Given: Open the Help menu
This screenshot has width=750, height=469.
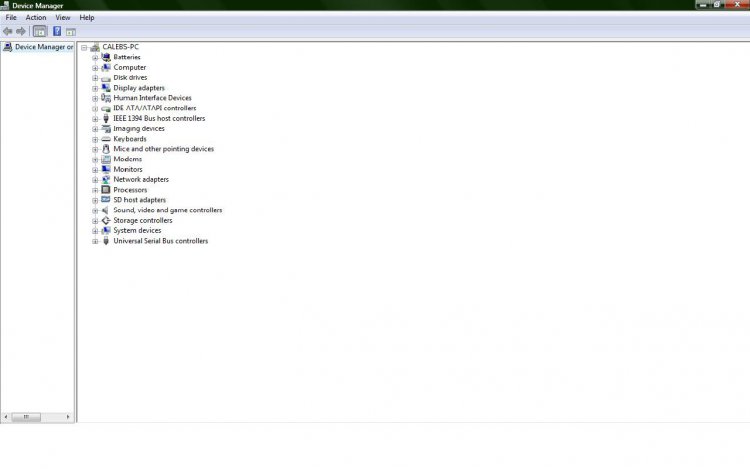Looking at the screenshot, I should [x=87, y=18].
